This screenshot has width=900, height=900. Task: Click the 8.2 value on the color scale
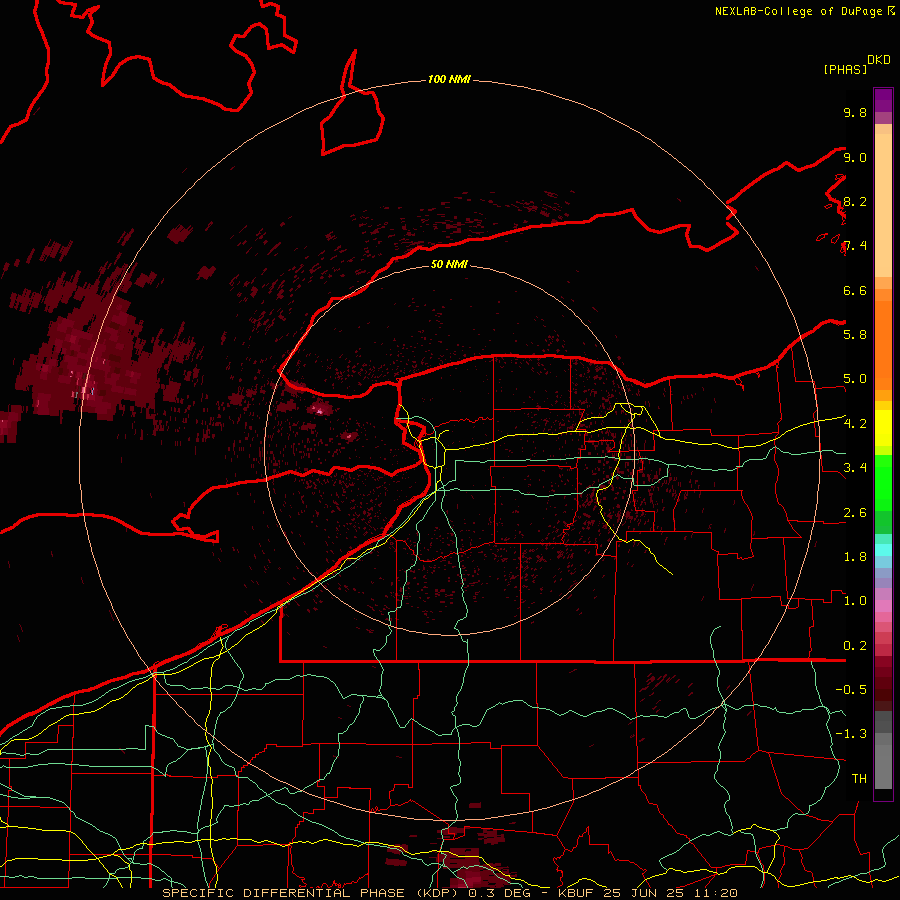click(x=855, y=201)
